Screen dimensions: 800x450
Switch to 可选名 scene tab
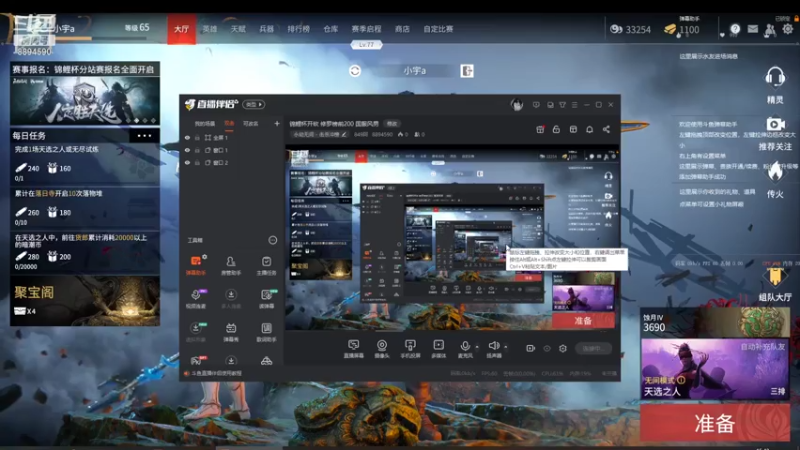[251, 123]
